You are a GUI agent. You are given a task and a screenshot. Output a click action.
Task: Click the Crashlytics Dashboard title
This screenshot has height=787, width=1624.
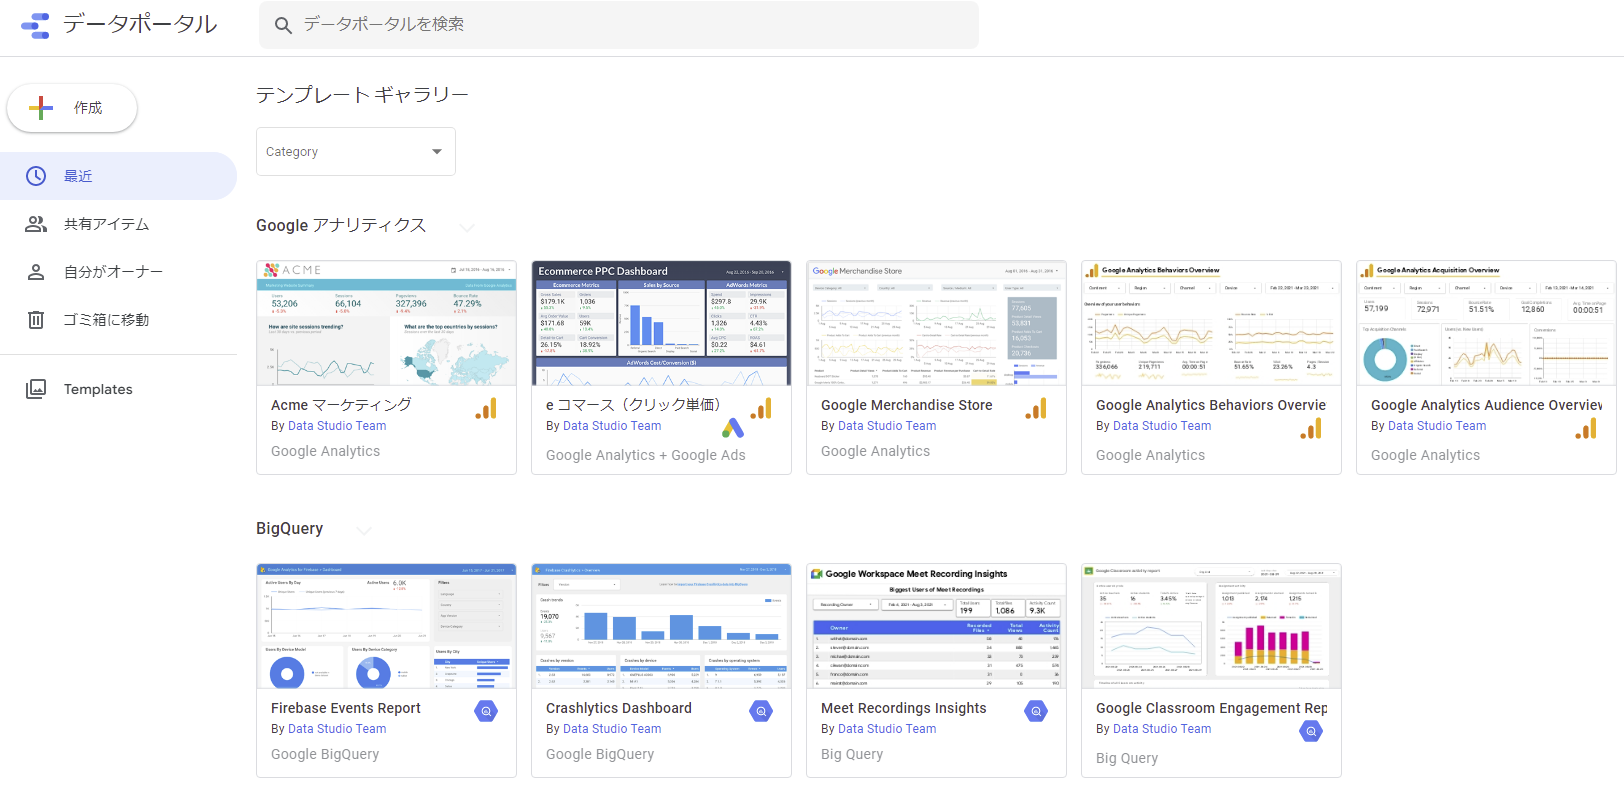[x=619, y=708]
